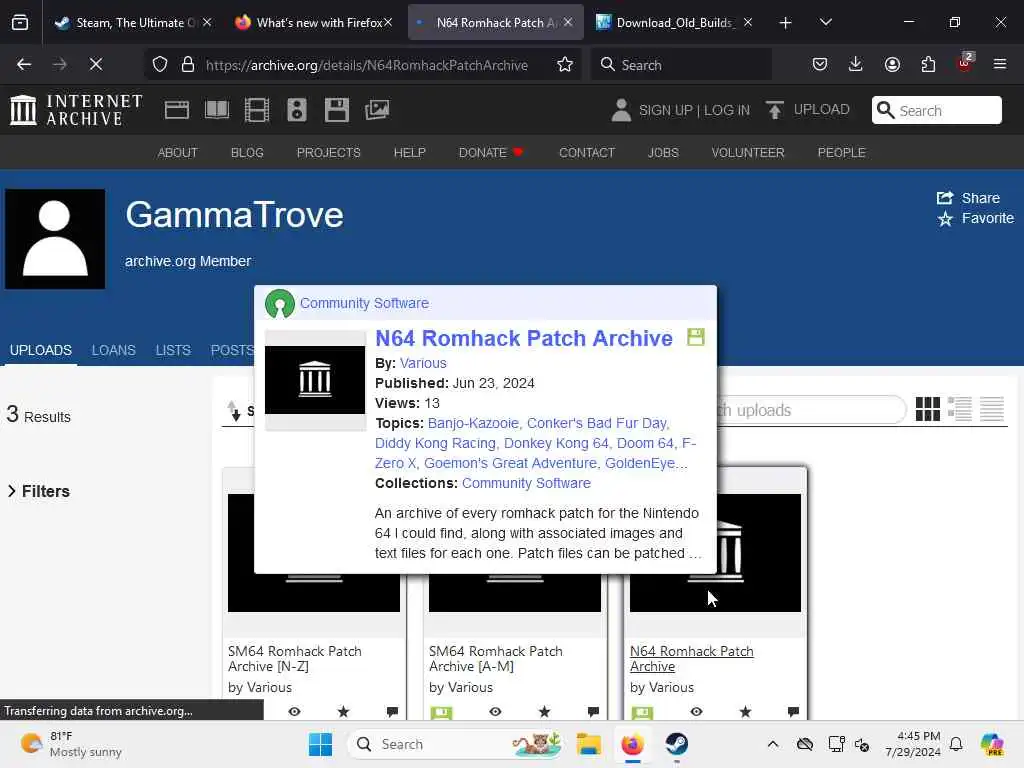This screenshot has width=1024, height=768.
Task: Click the Share icon
Action: [944, 198]
